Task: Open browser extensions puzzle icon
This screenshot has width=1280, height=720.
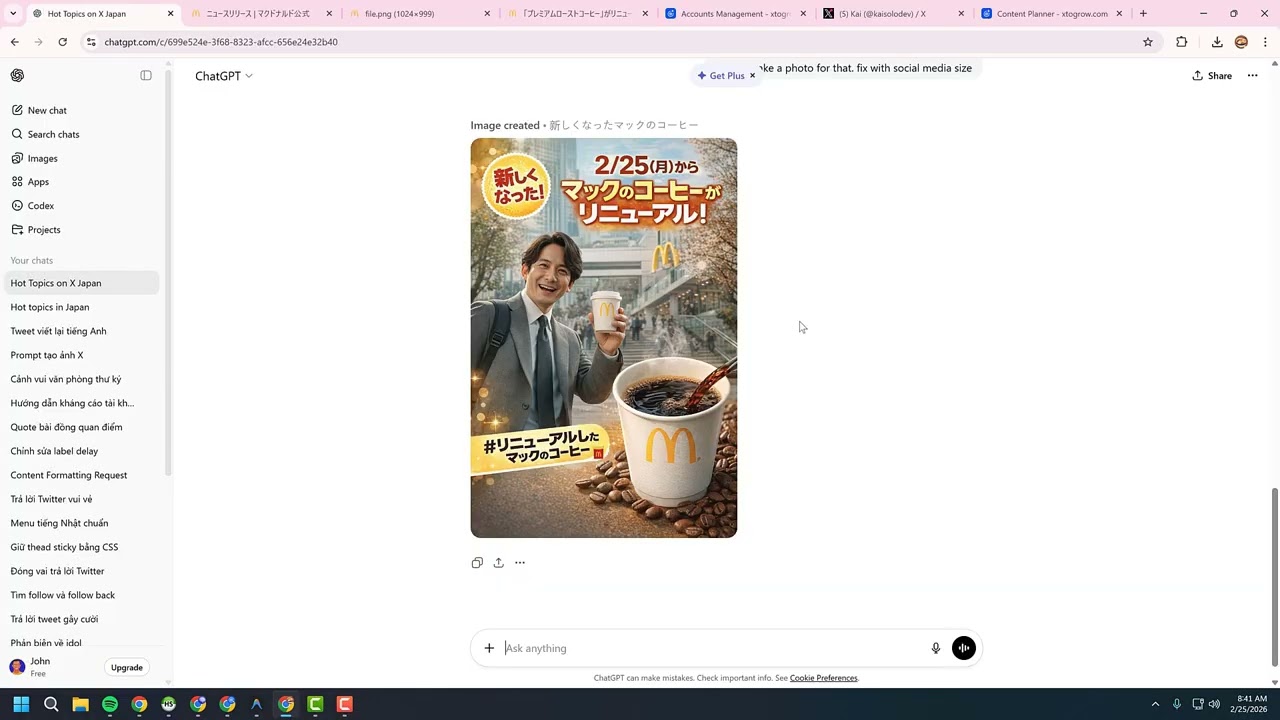Action: coord(1182,42)
